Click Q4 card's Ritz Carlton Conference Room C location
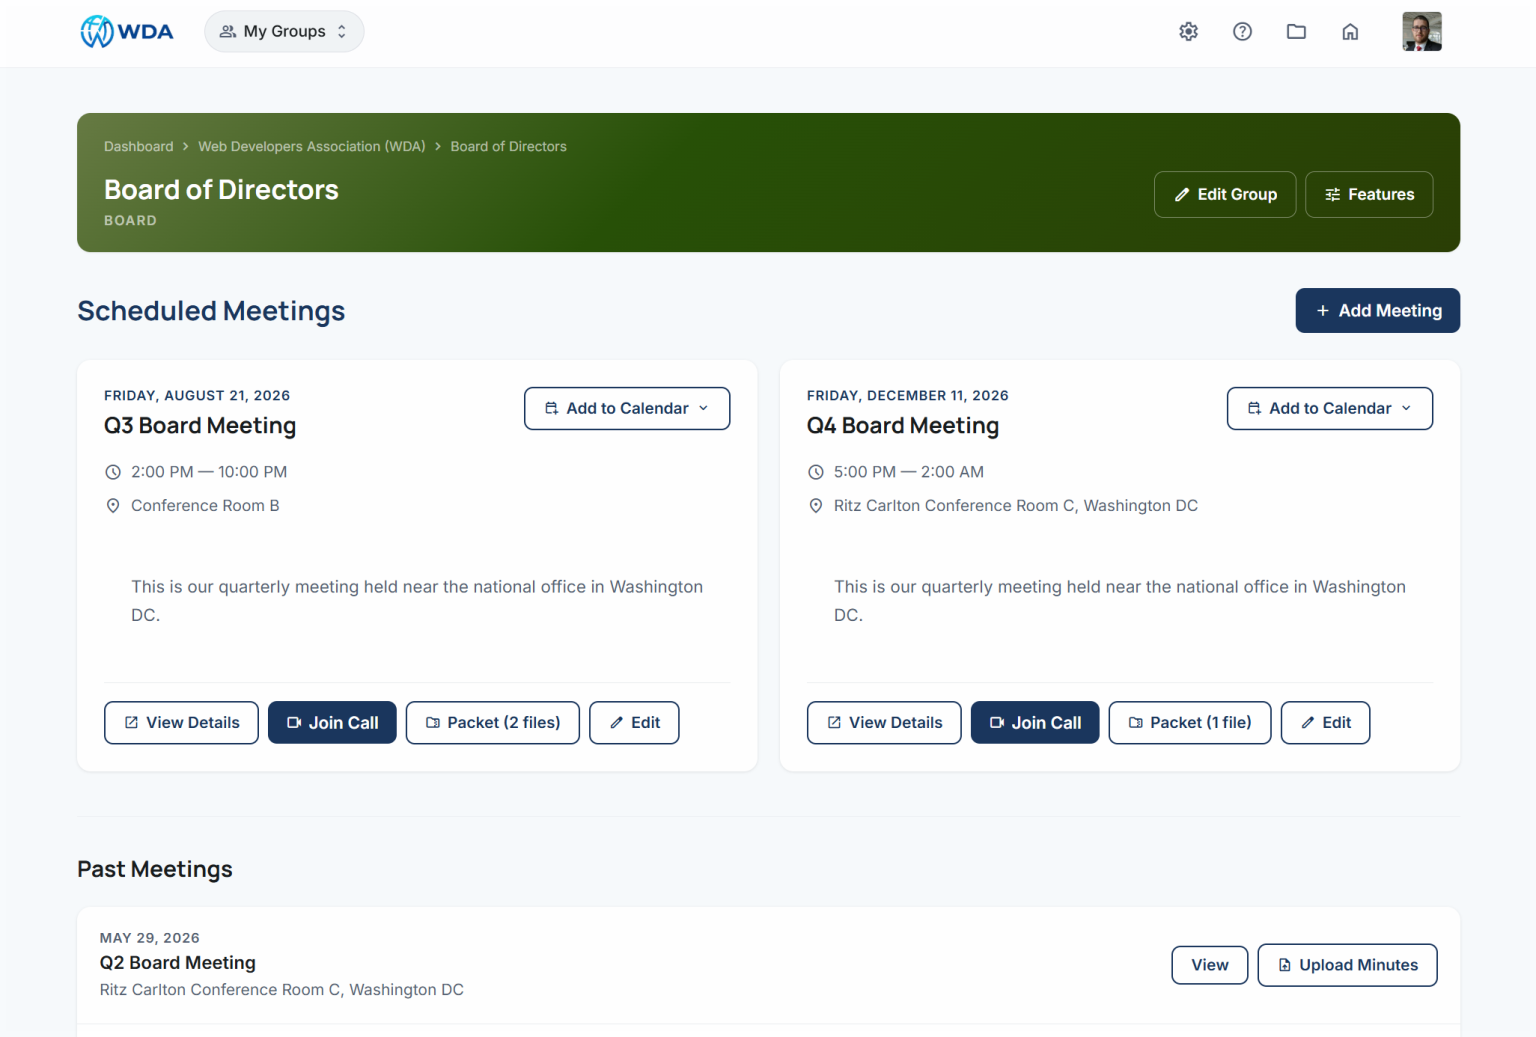 [1016, 506]
